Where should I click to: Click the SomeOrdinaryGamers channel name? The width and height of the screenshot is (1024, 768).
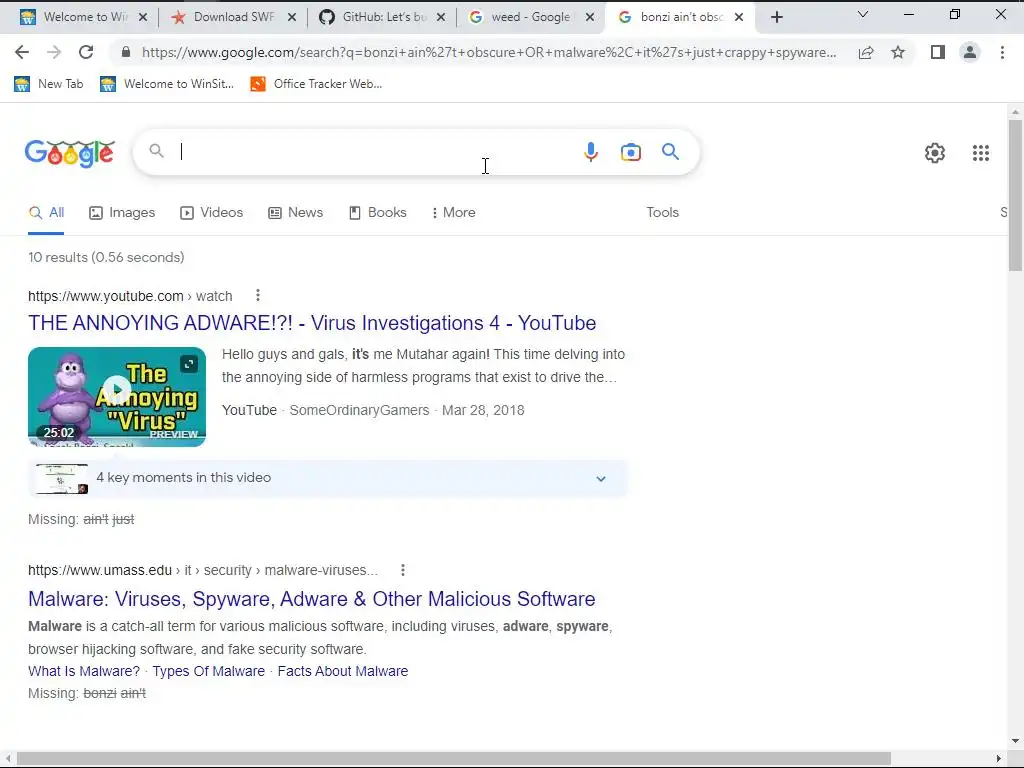click(x=359, y=411)
